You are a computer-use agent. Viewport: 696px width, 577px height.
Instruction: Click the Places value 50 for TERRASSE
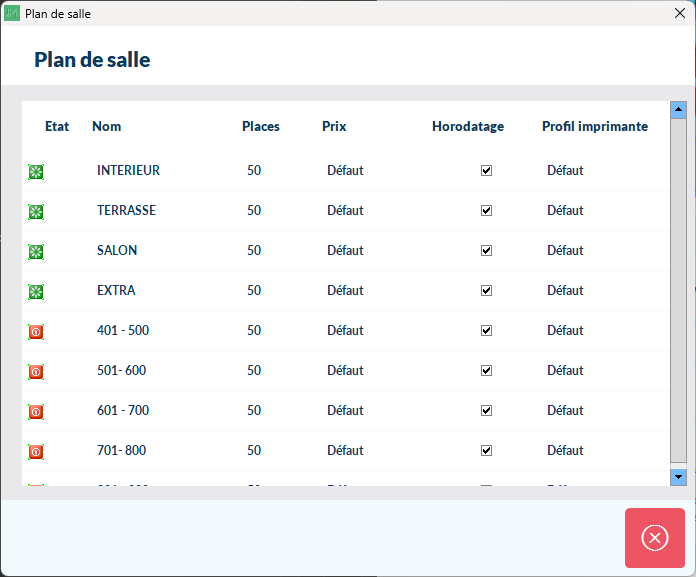click(x=254, y=210)
